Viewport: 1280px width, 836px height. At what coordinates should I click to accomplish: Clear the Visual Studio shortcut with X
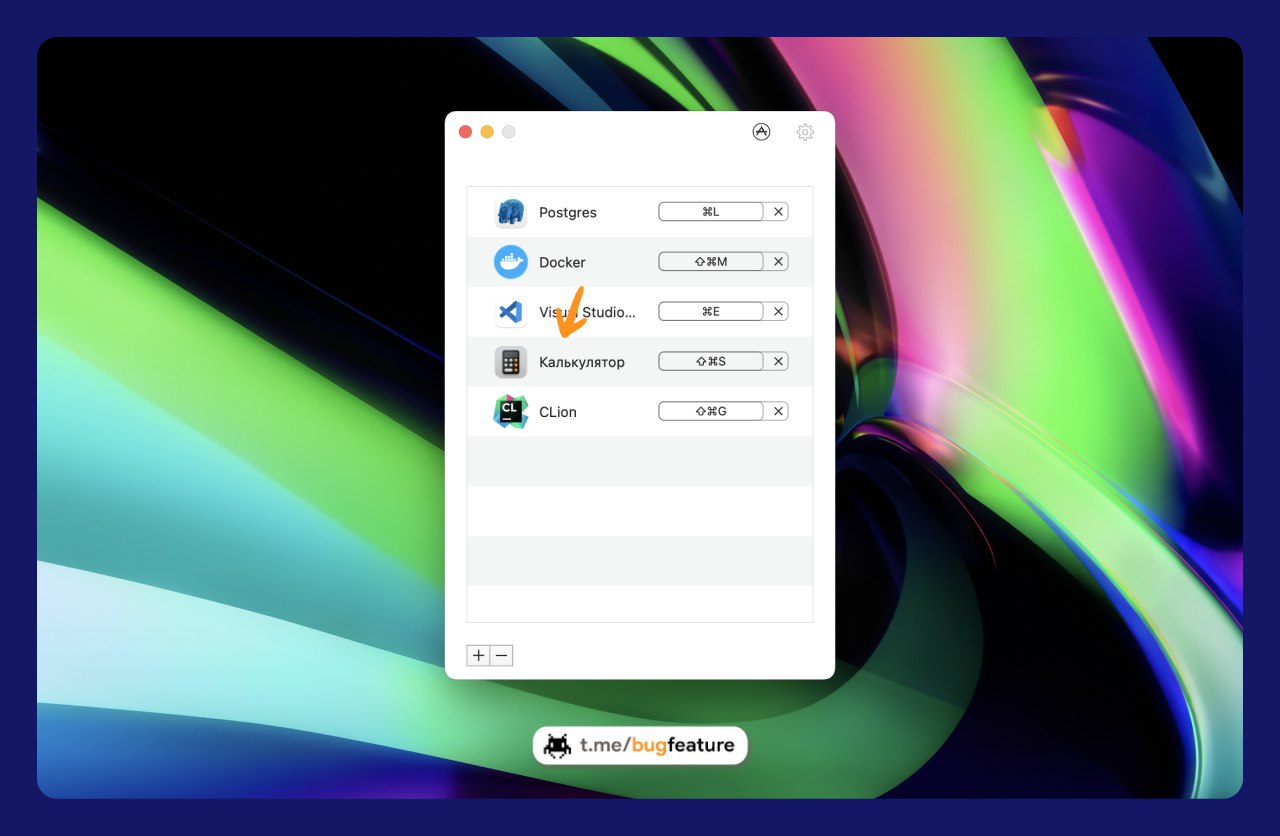(x=778, y=312)
